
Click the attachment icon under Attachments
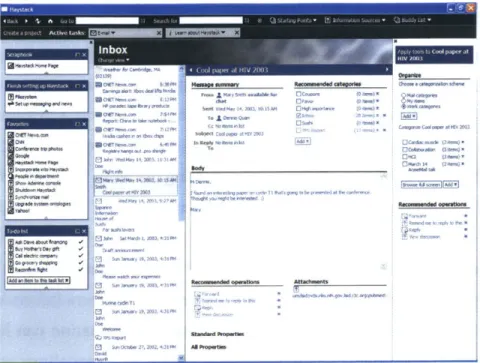296,289
